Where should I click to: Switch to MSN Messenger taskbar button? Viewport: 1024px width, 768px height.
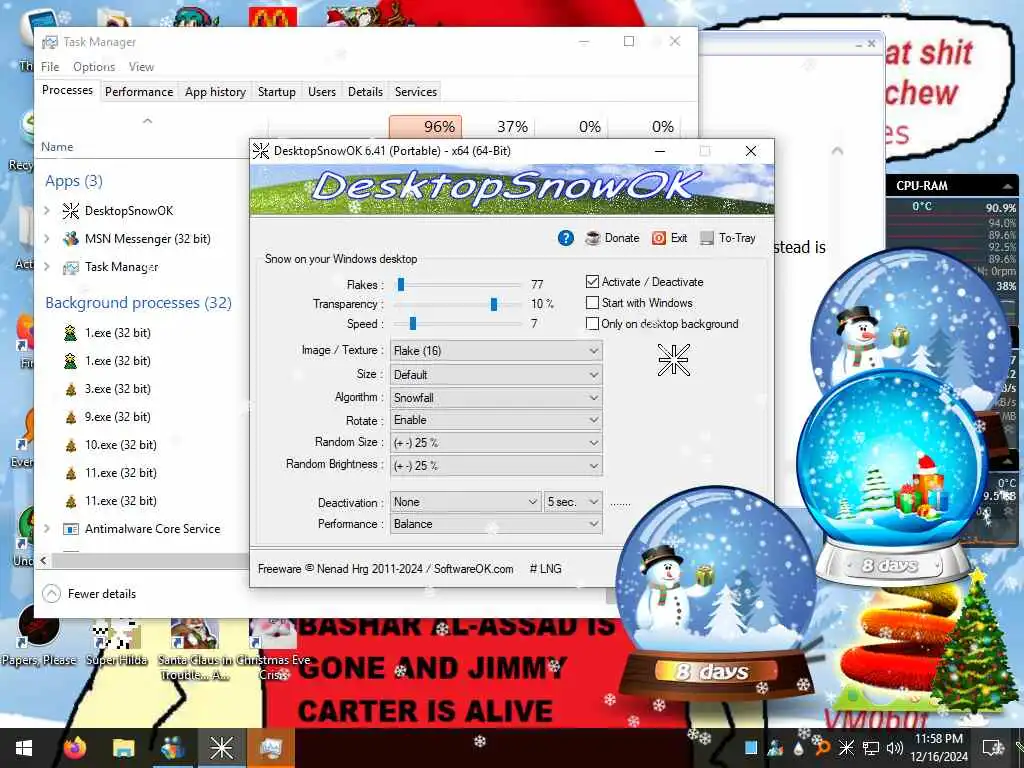[172, 748]
